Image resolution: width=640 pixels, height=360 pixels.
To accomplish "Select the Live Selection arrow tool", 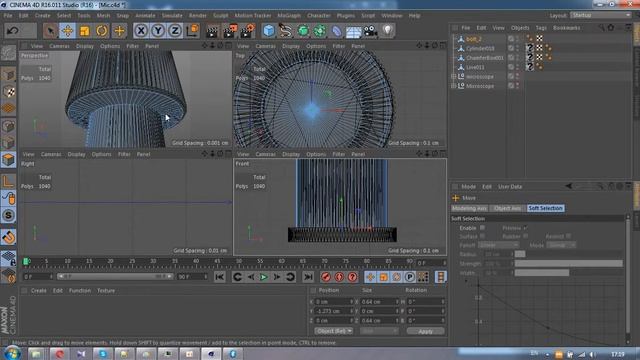I will 51,31.
